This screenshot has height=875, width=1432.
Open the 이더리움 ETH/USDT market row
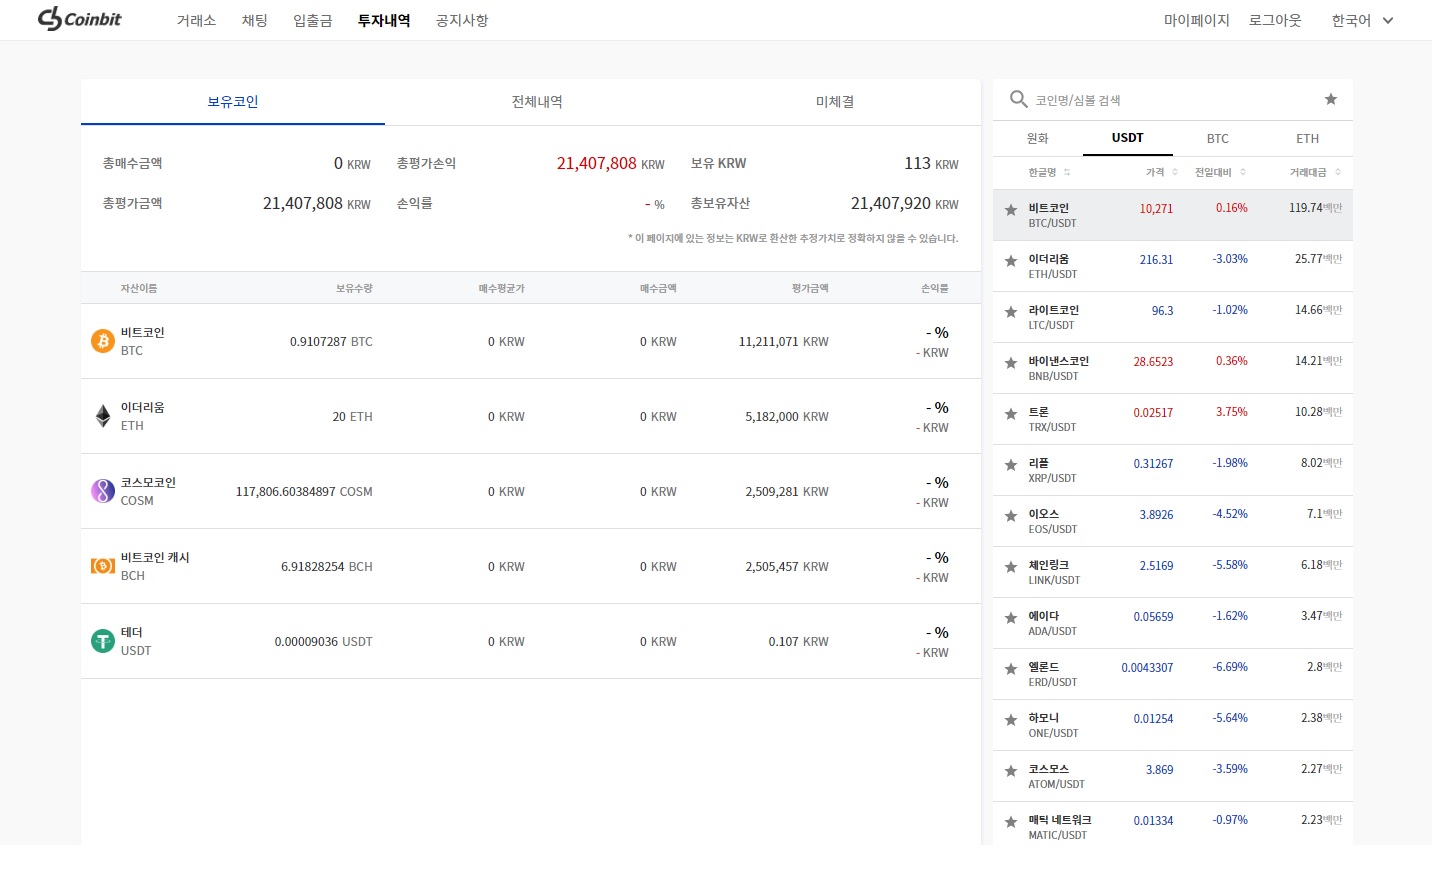point(1173,266)
